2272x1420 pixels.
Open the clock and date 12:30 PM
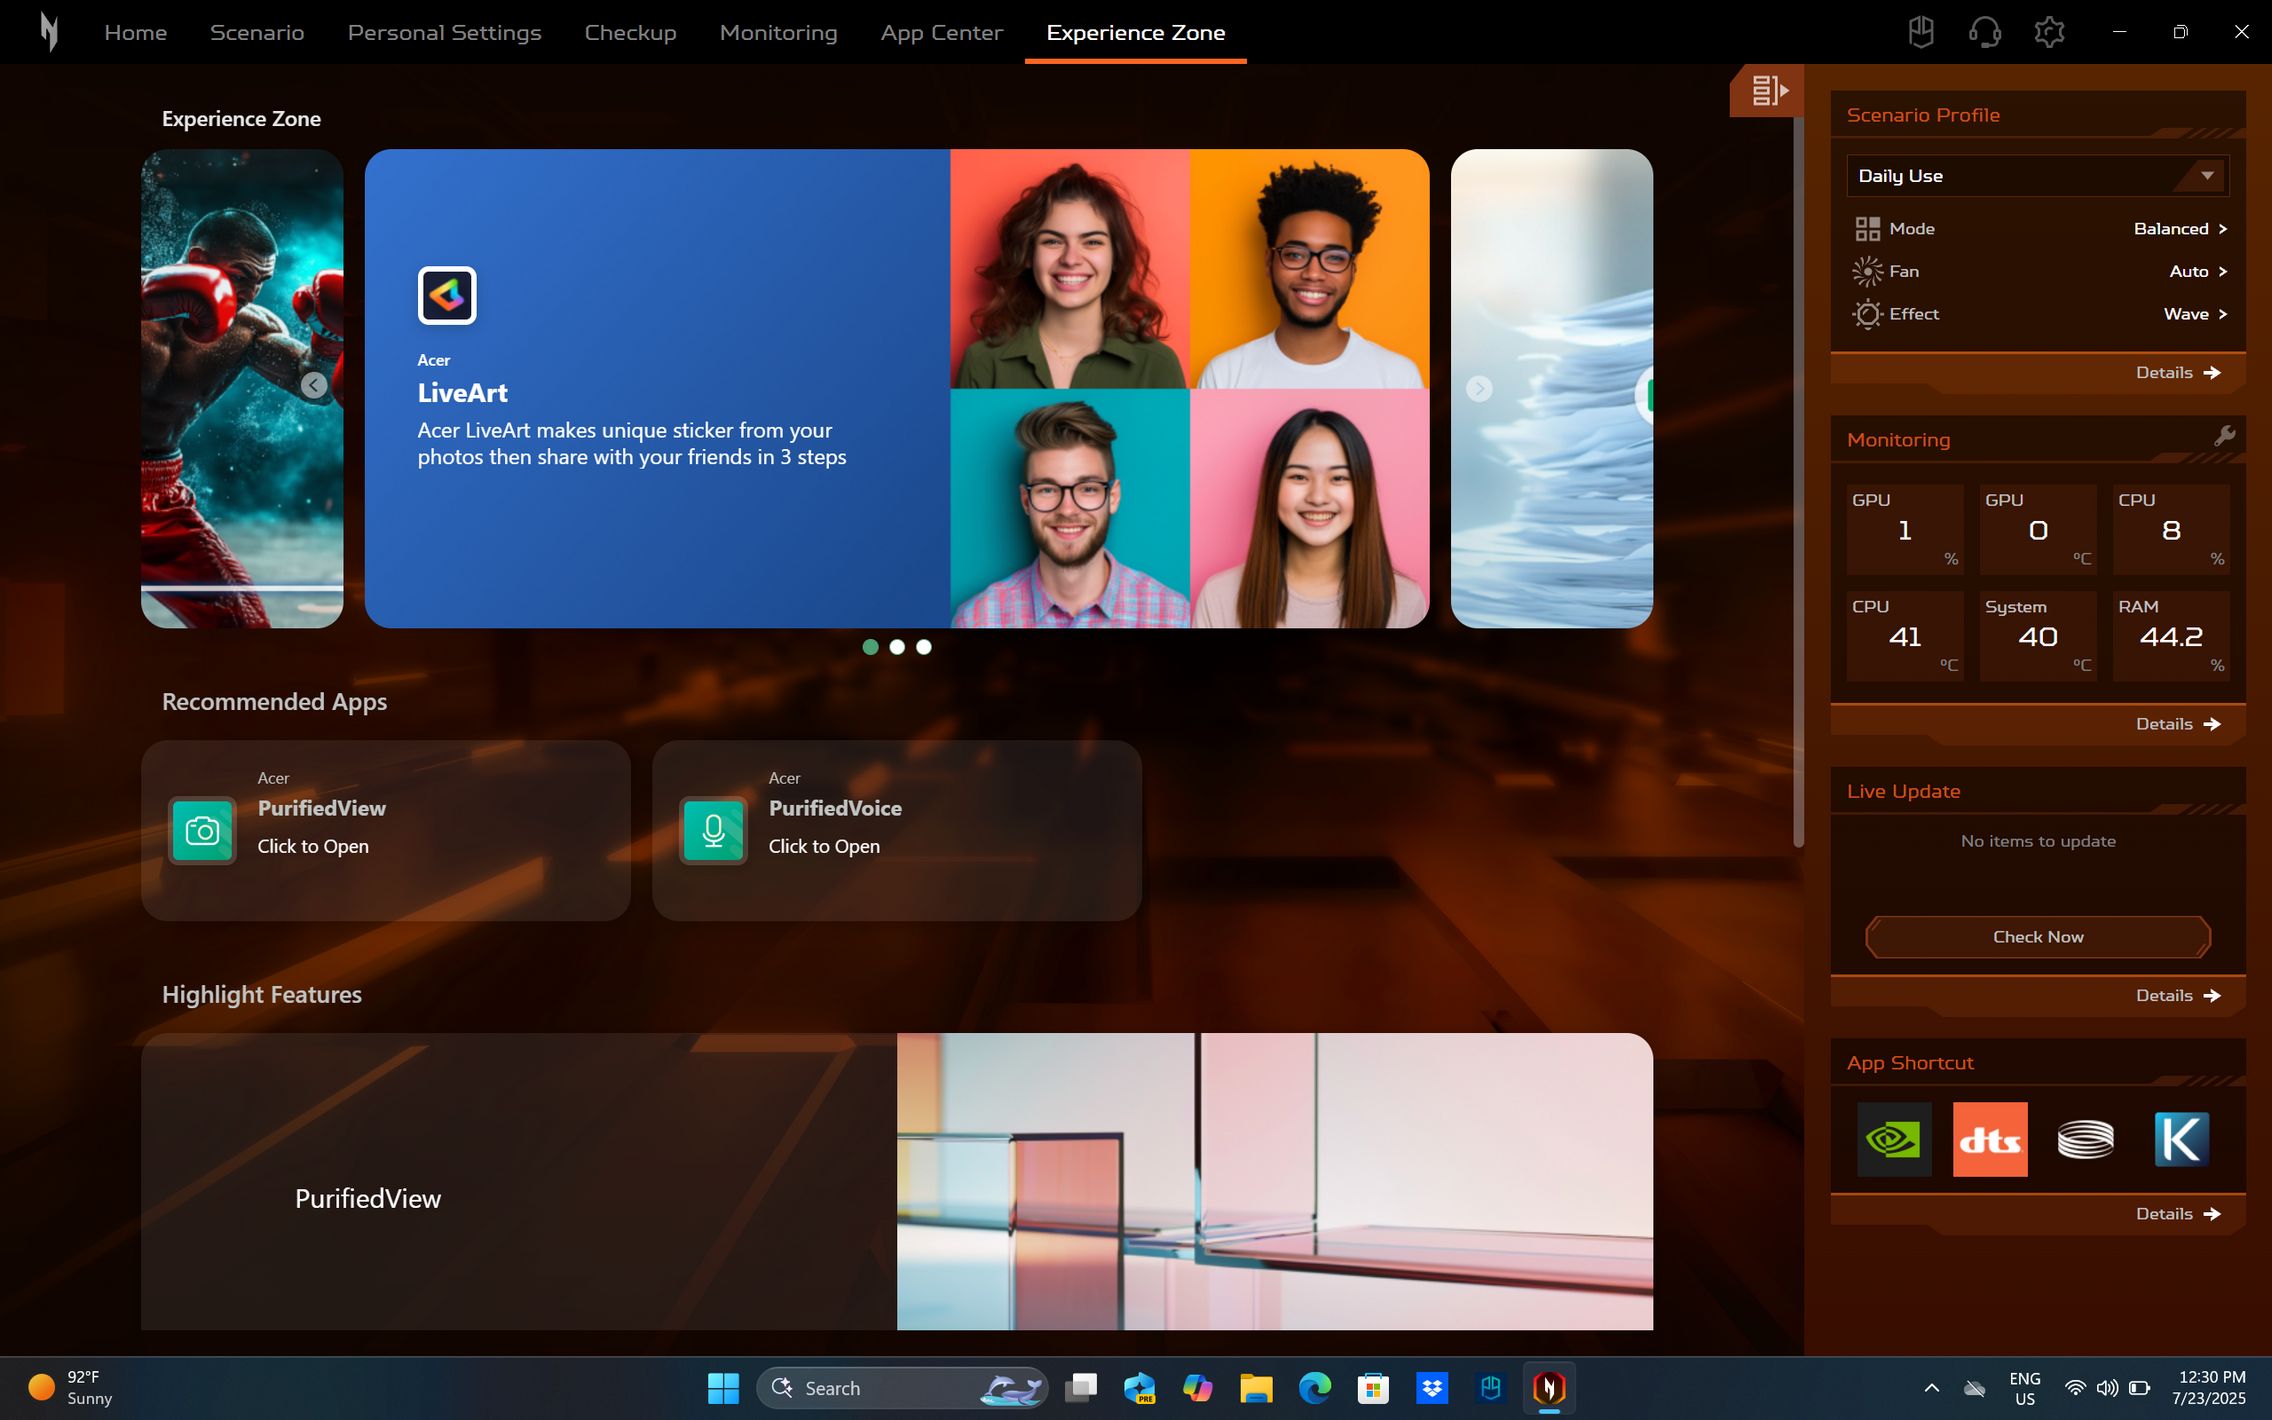tap(2208, 1388)
